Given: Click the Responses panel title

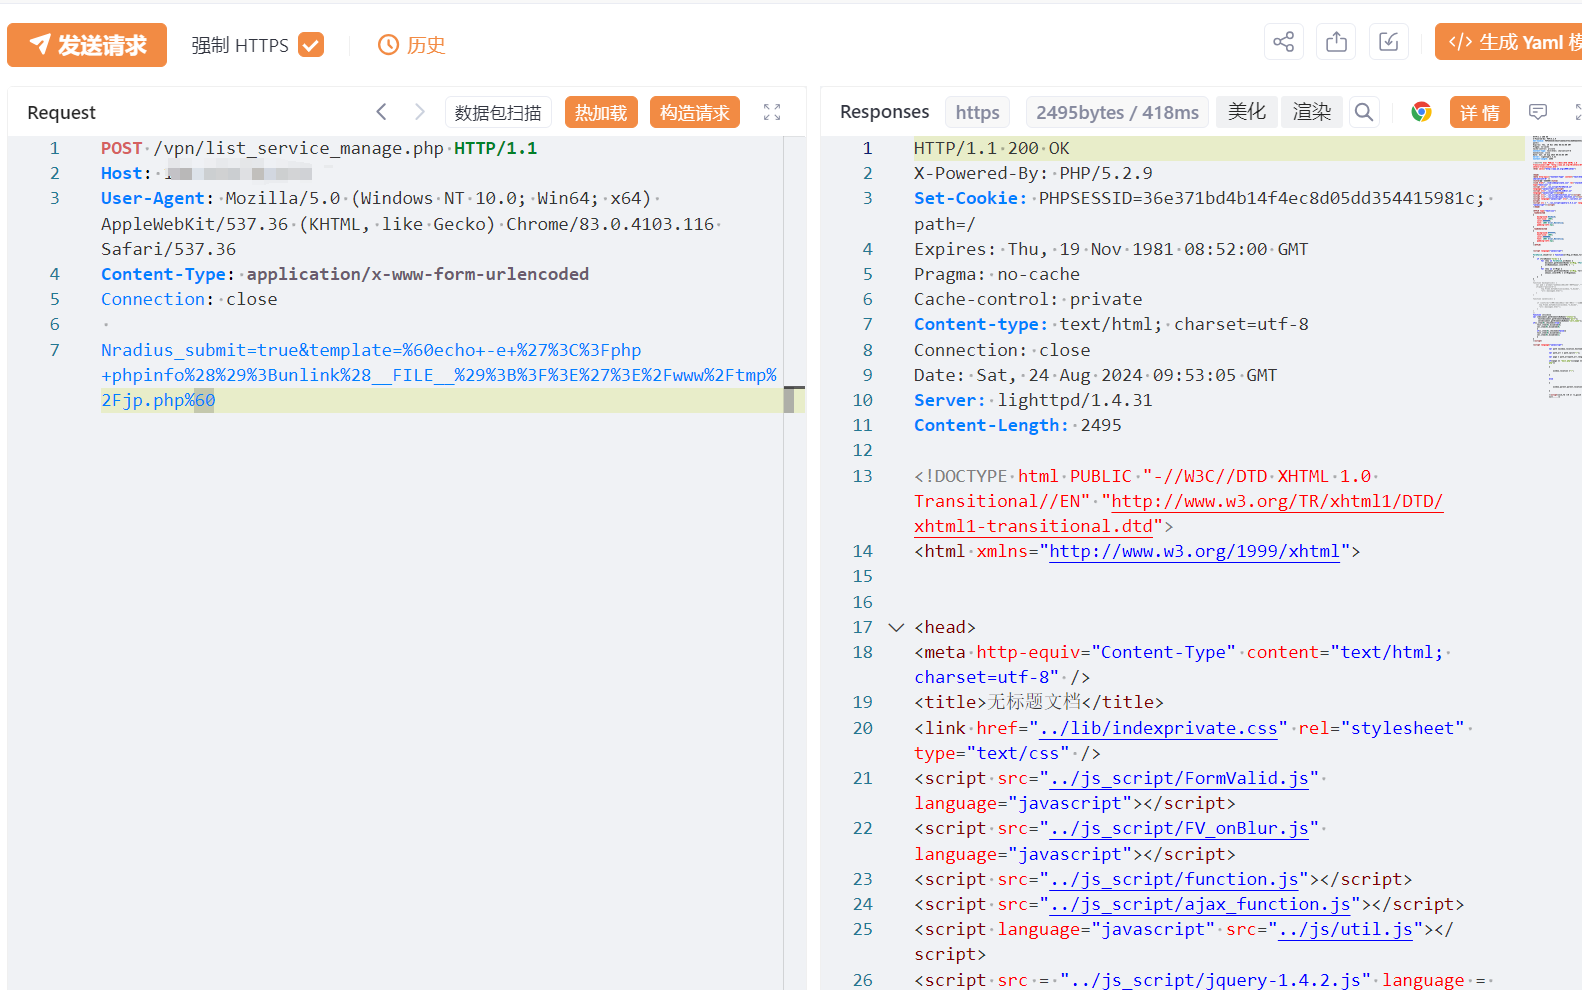Looking at the screenshot, I should click(885, 112).
